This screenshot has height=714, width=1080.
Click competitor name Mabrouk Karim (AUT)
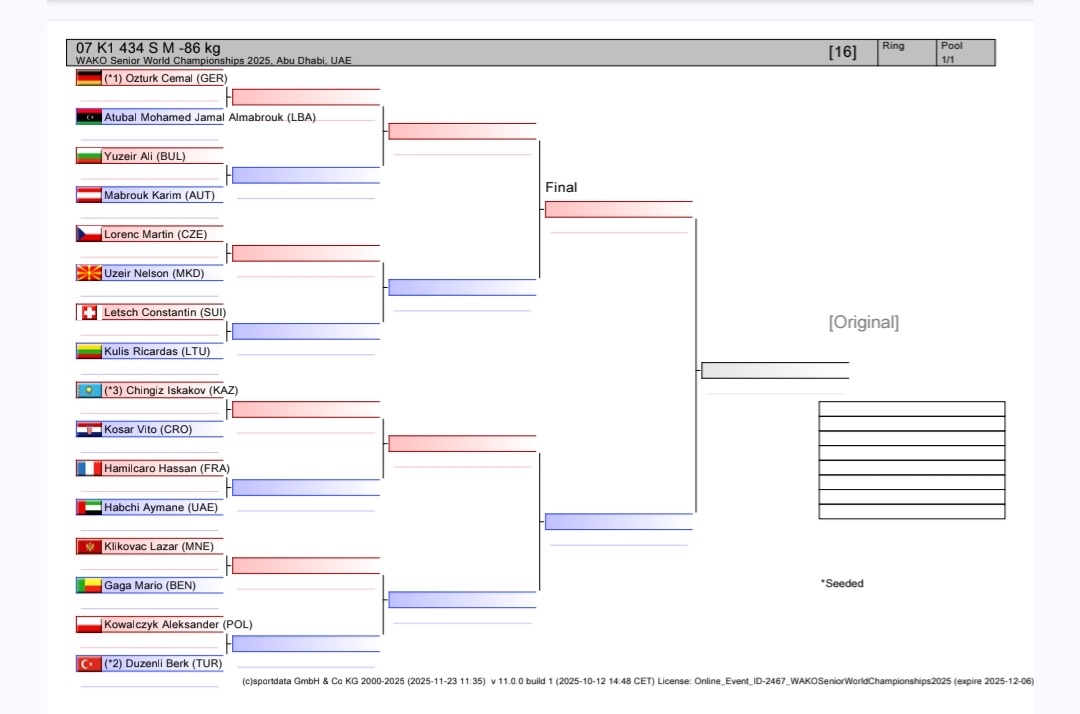tap(159, 196)
